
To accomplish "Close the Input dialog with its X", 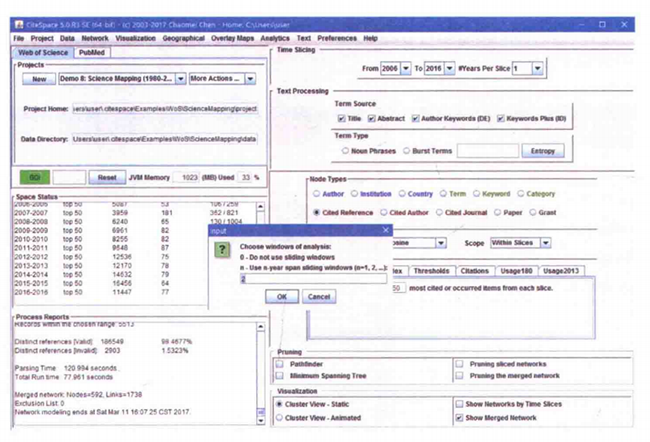I will (385, 229).
